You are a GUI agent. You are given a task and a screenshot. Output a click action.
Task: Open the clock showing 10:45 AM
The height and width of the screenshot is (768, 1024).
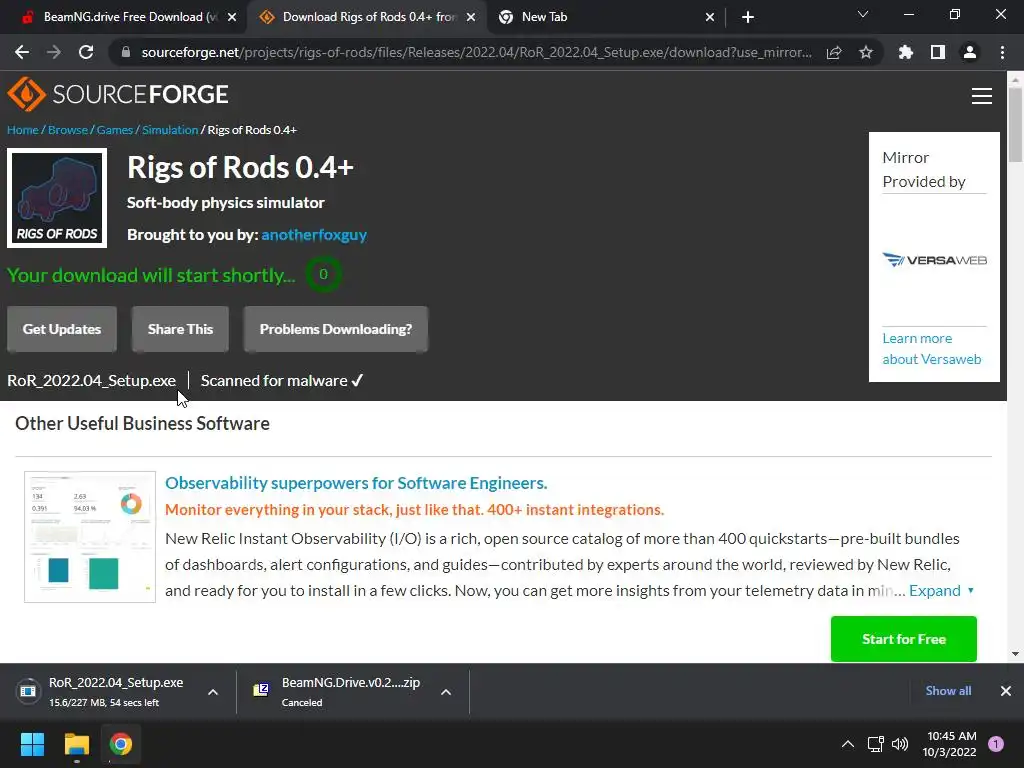pyautogui.click(x=950, y=744)
